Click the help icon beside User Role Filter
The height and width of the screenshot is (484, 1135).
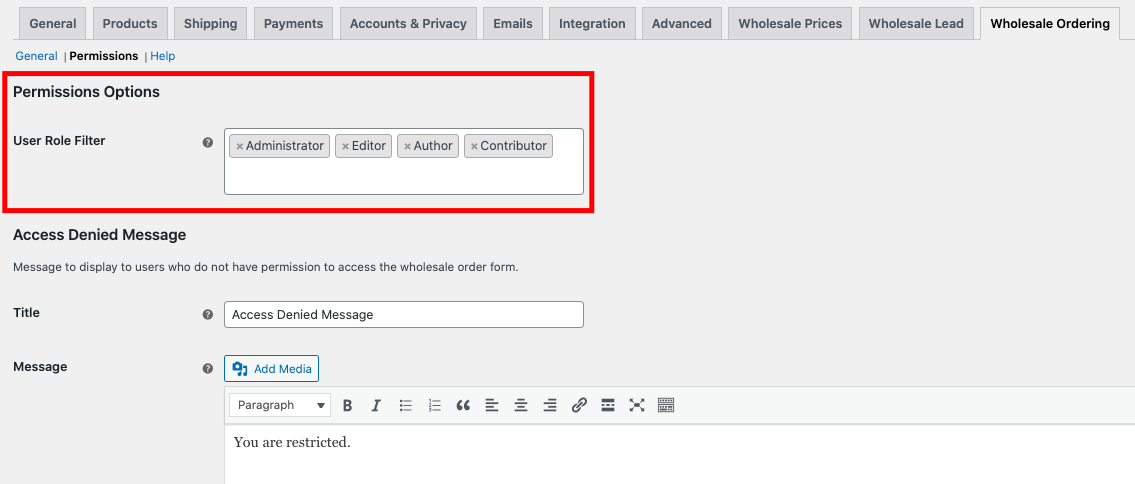[x=208, y=142]
